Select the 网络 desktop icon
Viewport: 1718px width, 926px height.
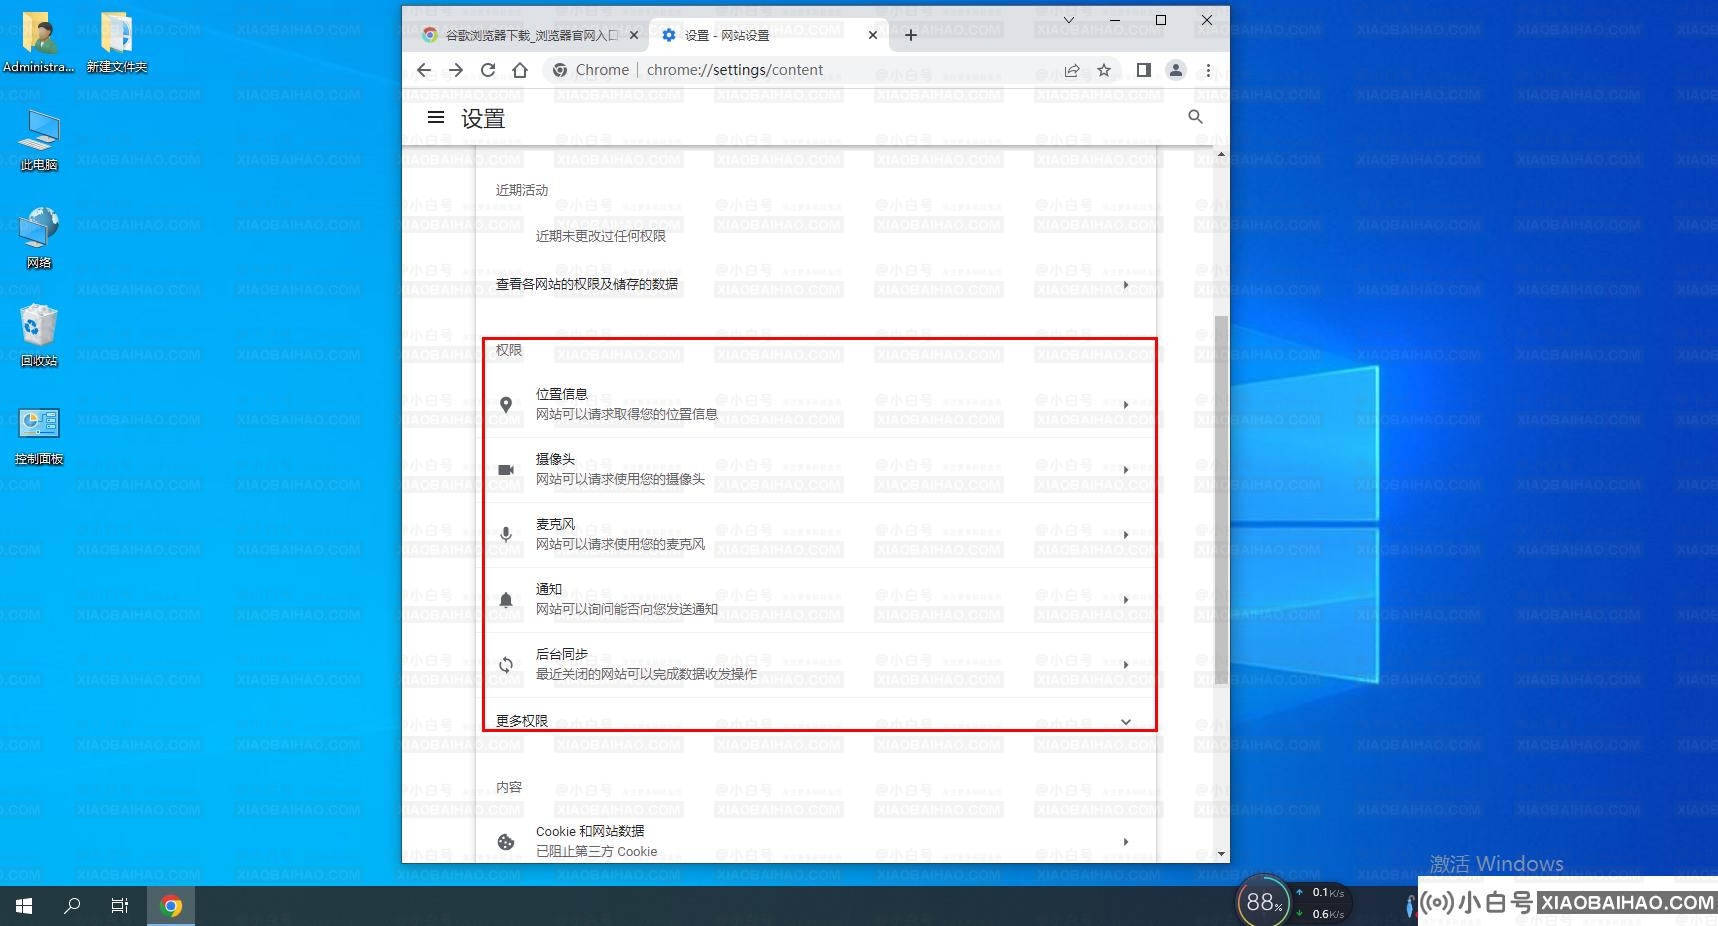point(39,238)
